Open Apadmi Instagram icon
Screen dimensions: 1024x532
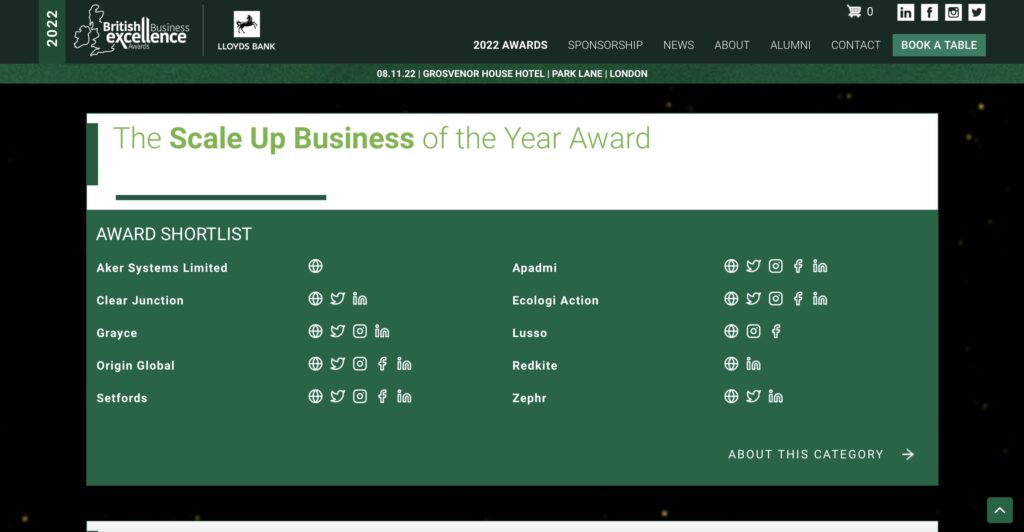pyautogui.click(x=776, y=266)
